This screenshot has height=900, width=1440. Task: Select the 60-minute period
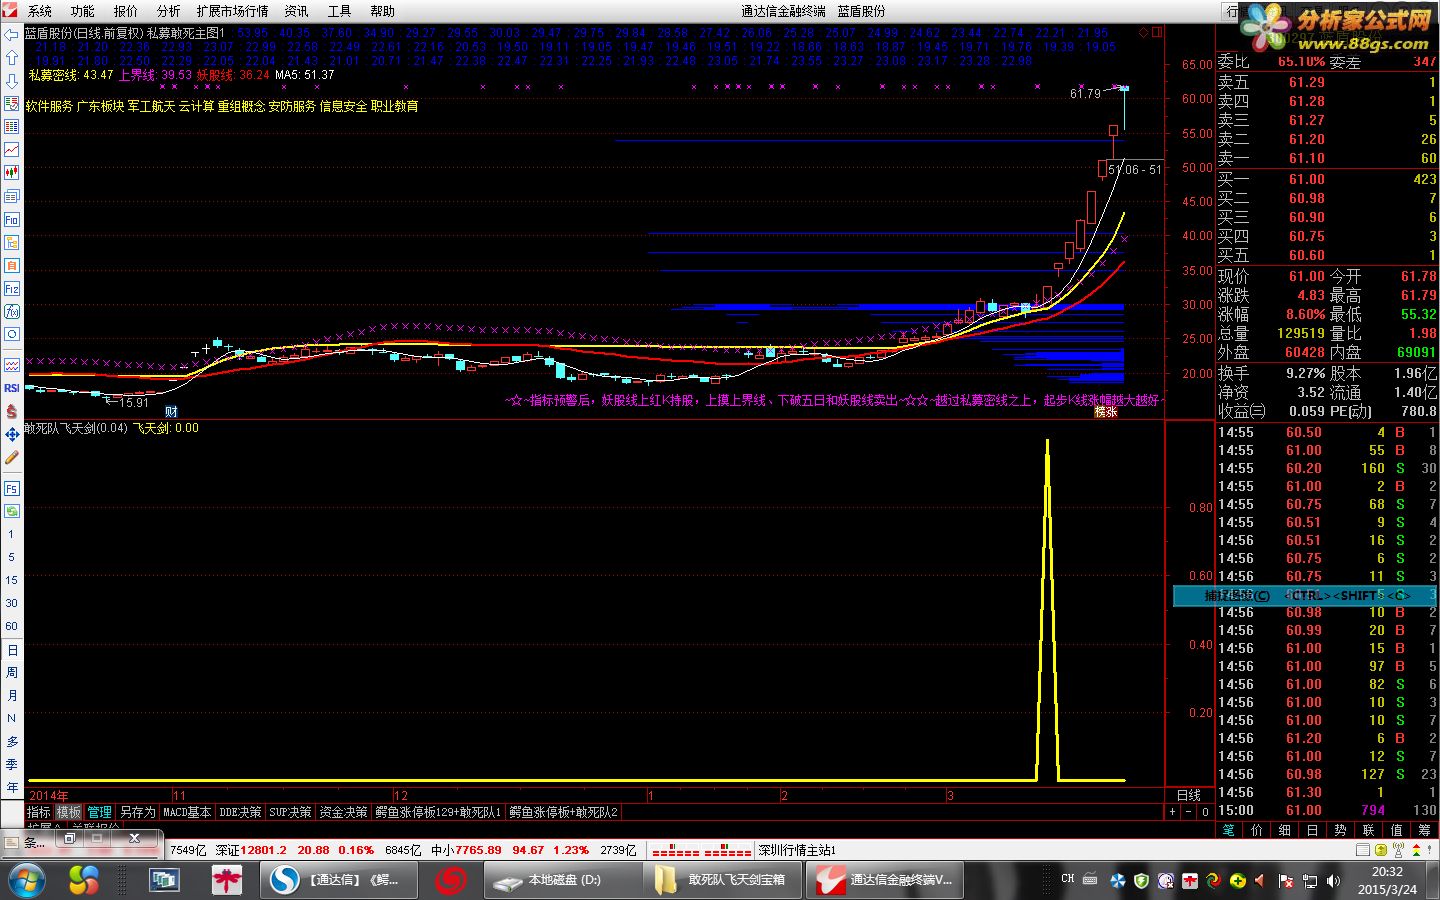[x=12, y=626]
